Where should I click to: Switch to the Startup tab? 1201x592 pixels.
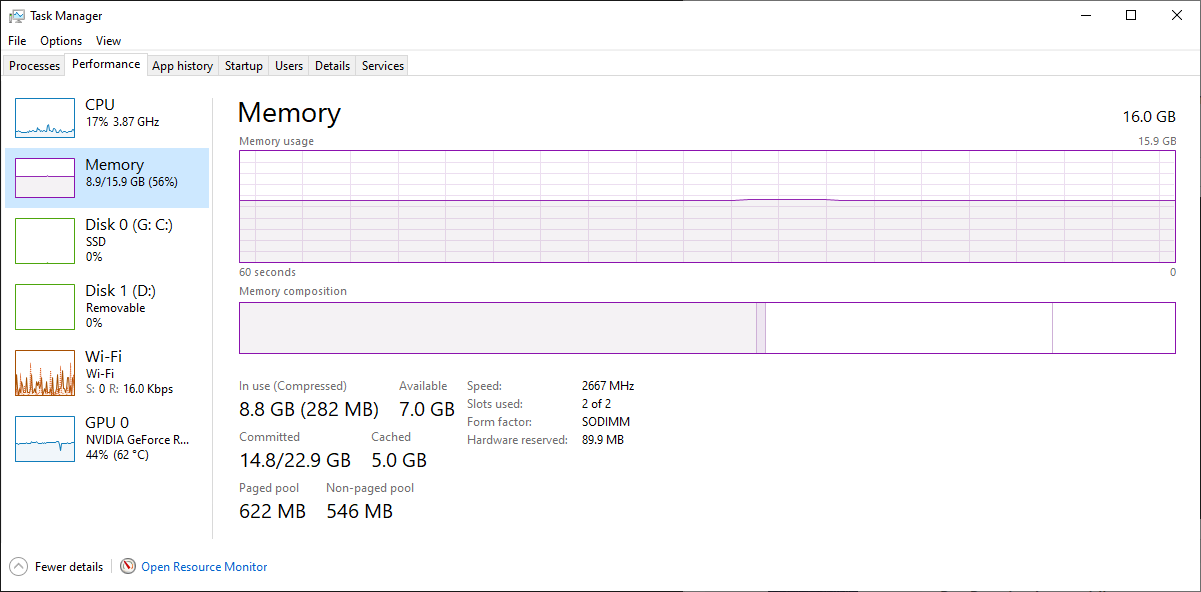[x=244, y=66]
